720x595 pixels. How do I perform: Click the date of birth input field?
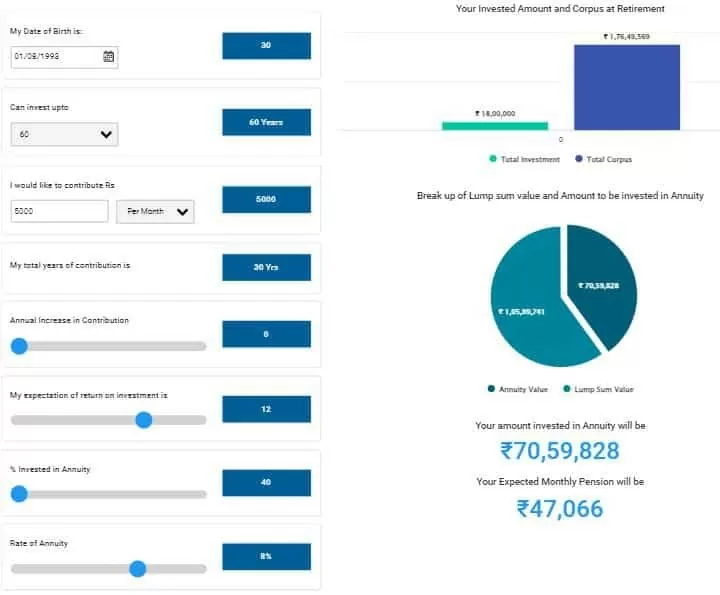(x=56, y=57)
